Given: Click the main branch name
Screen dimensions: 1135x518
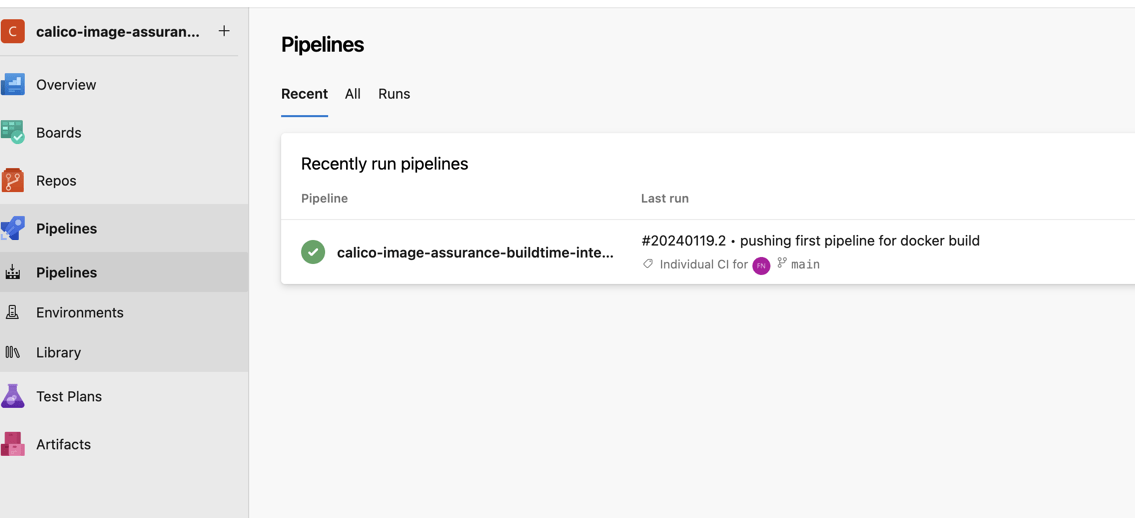Looking at the screenshot, I should point(805,265).
